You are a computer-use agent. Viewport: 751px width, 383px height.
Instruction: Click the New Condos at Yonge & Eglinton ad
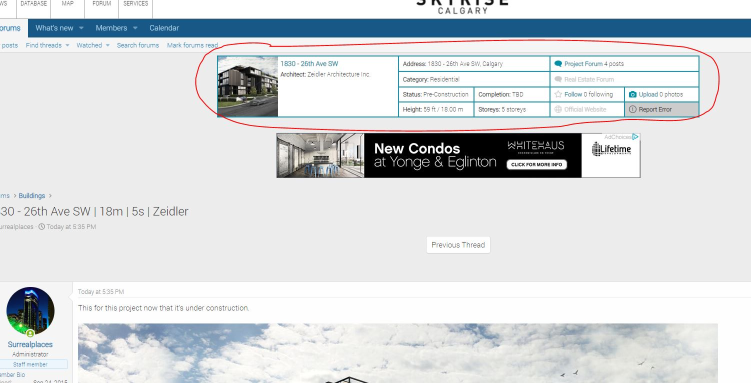tap(458, 155)
